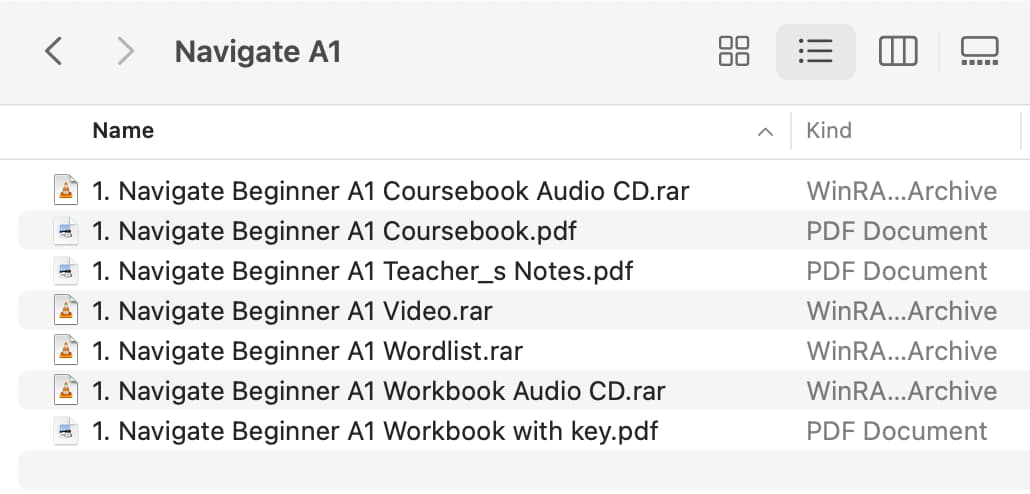The image size is (1030, 494).
Task: Click VLC icon of Video.rar
Action: [x=66, y=311]
